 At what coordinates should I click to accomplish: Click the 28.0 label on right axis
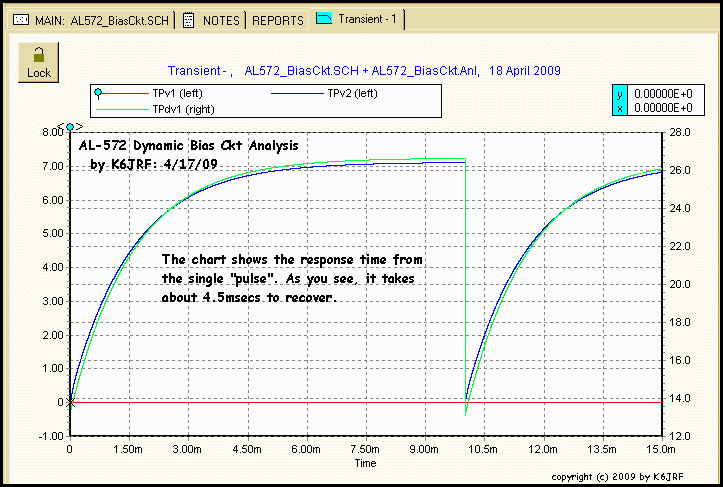[680, 132]
